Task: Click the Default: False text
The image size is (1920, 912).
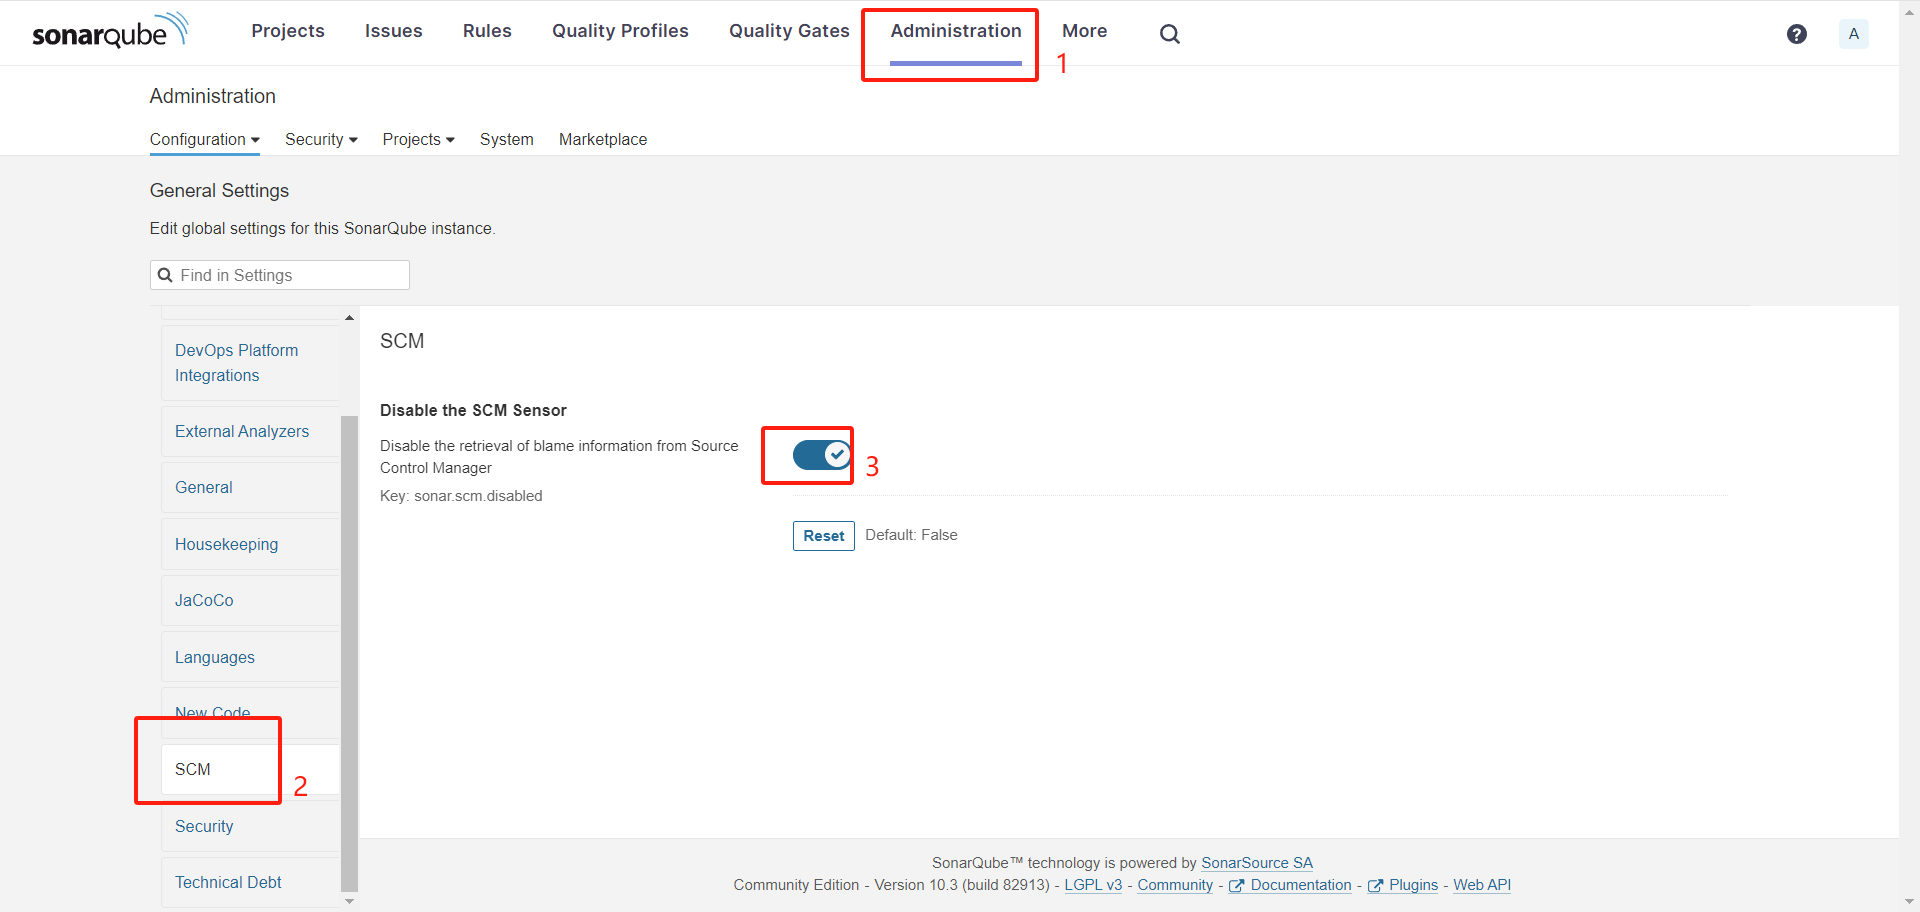Action: [x=911, y=535]
